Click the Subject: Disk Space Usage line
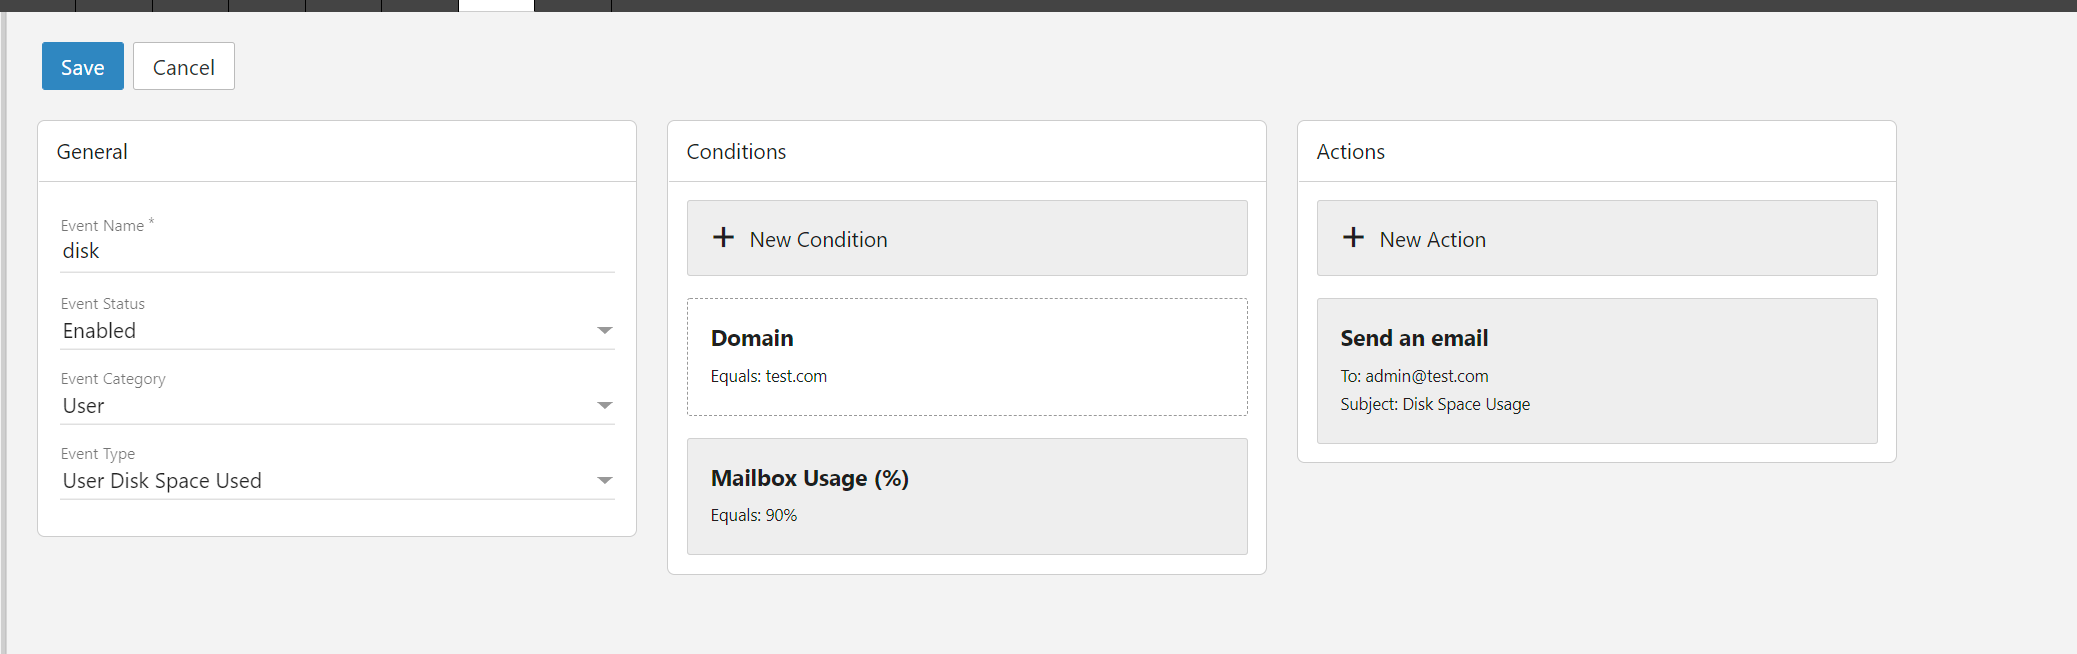The width and height of the screenshot is (2077, 654). click(x=1434, y=405)
